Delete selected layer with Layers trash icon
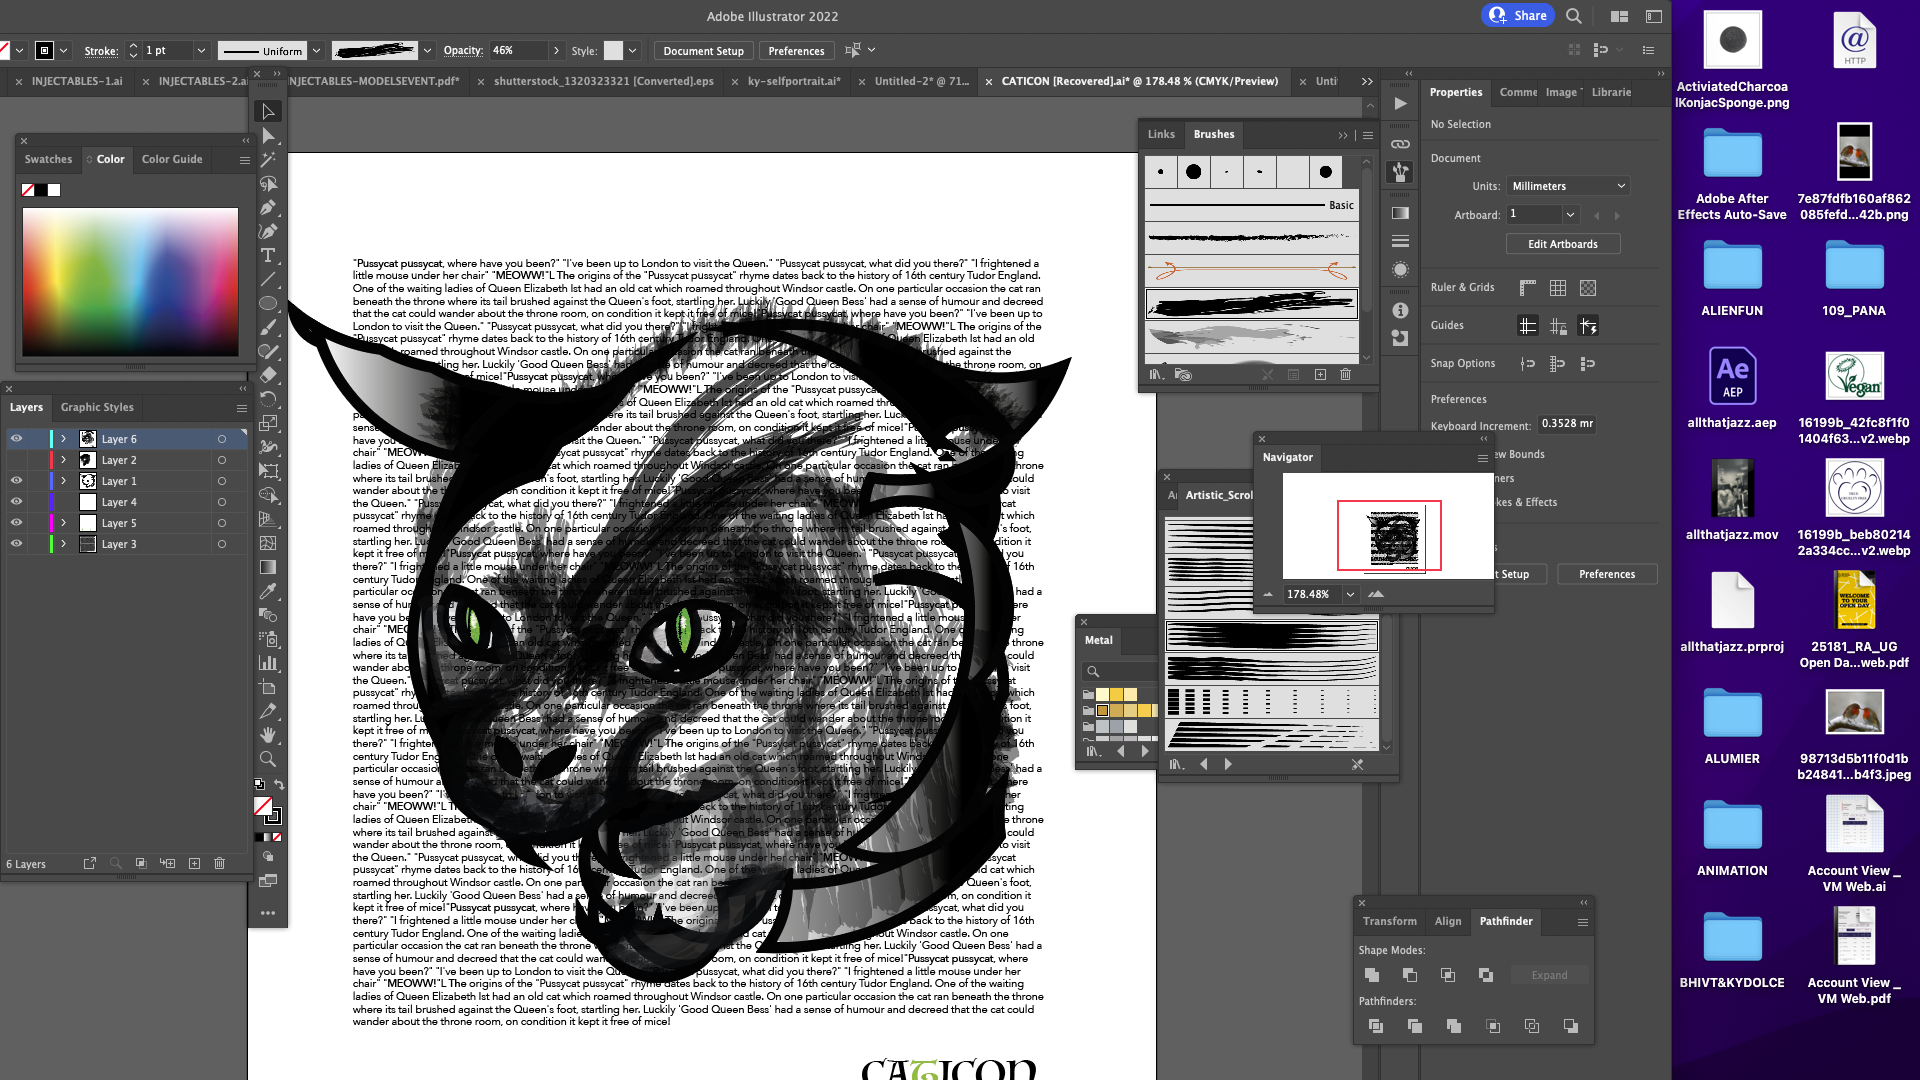Viewport: 1920px width, 1080px height. [x=220, y=863]
